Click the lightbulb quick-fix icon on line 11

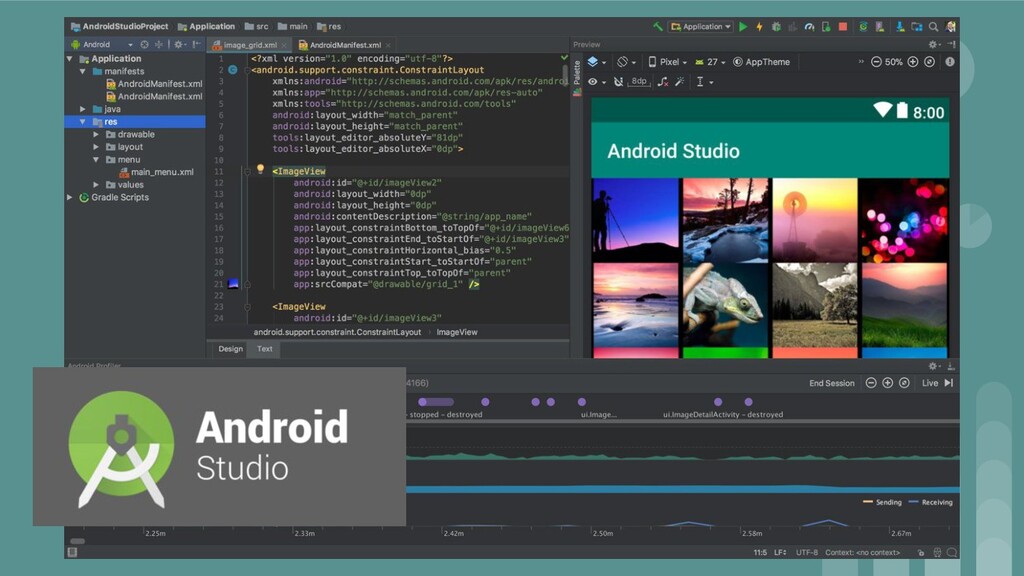click(x=260, y=169)
